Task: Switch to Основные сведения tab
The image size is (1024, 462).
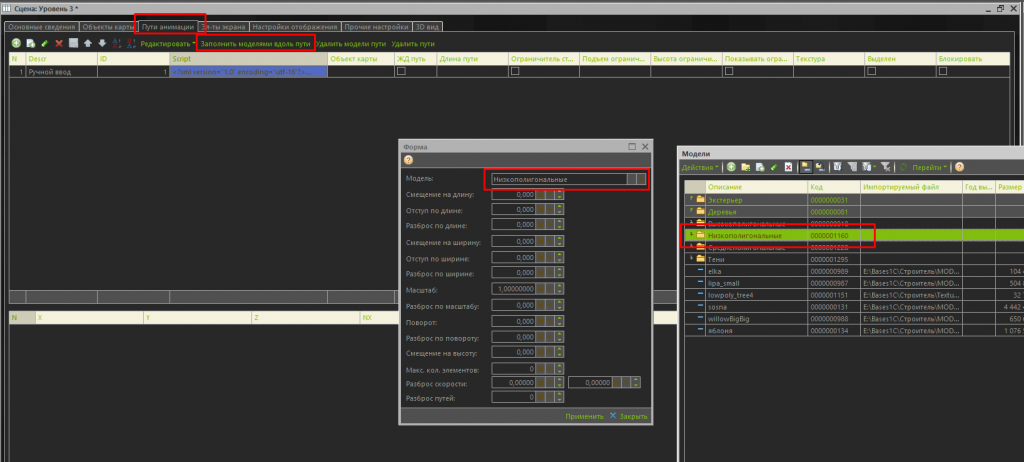Action: coord(42,27)
